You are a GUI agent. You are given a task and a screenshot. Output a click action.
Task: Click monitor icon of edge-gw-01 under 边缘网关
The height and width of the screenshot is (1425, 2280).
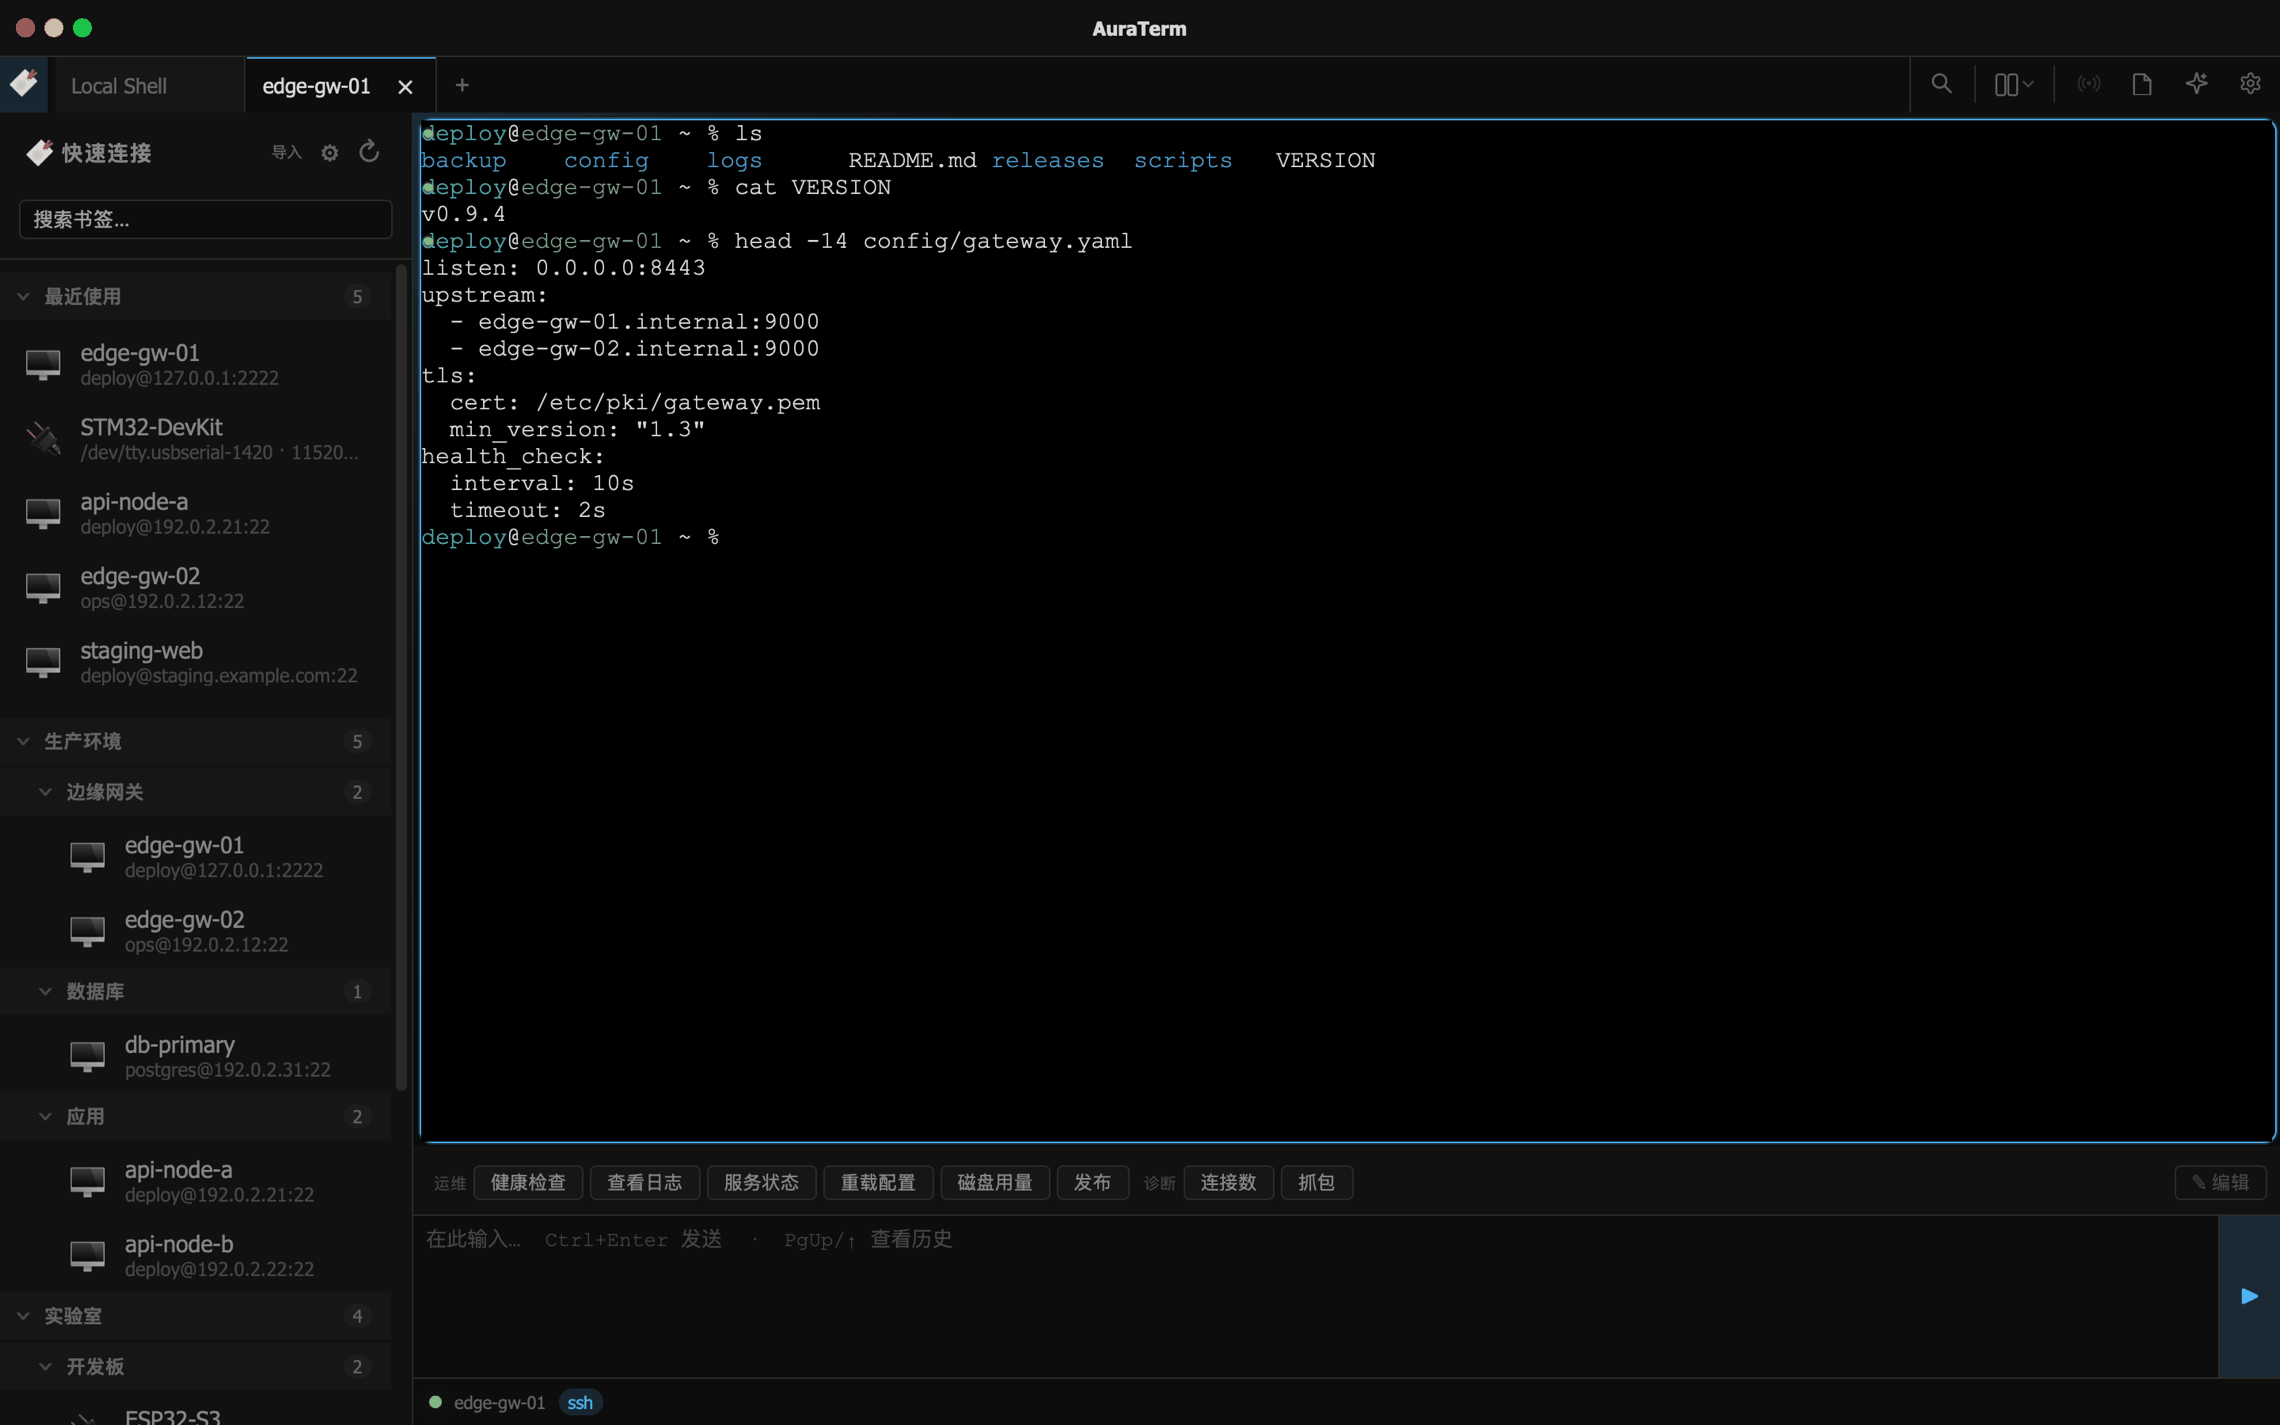87,856
